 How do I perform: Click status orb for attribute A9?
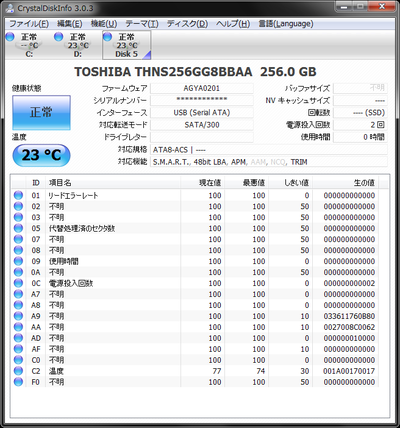18,316
